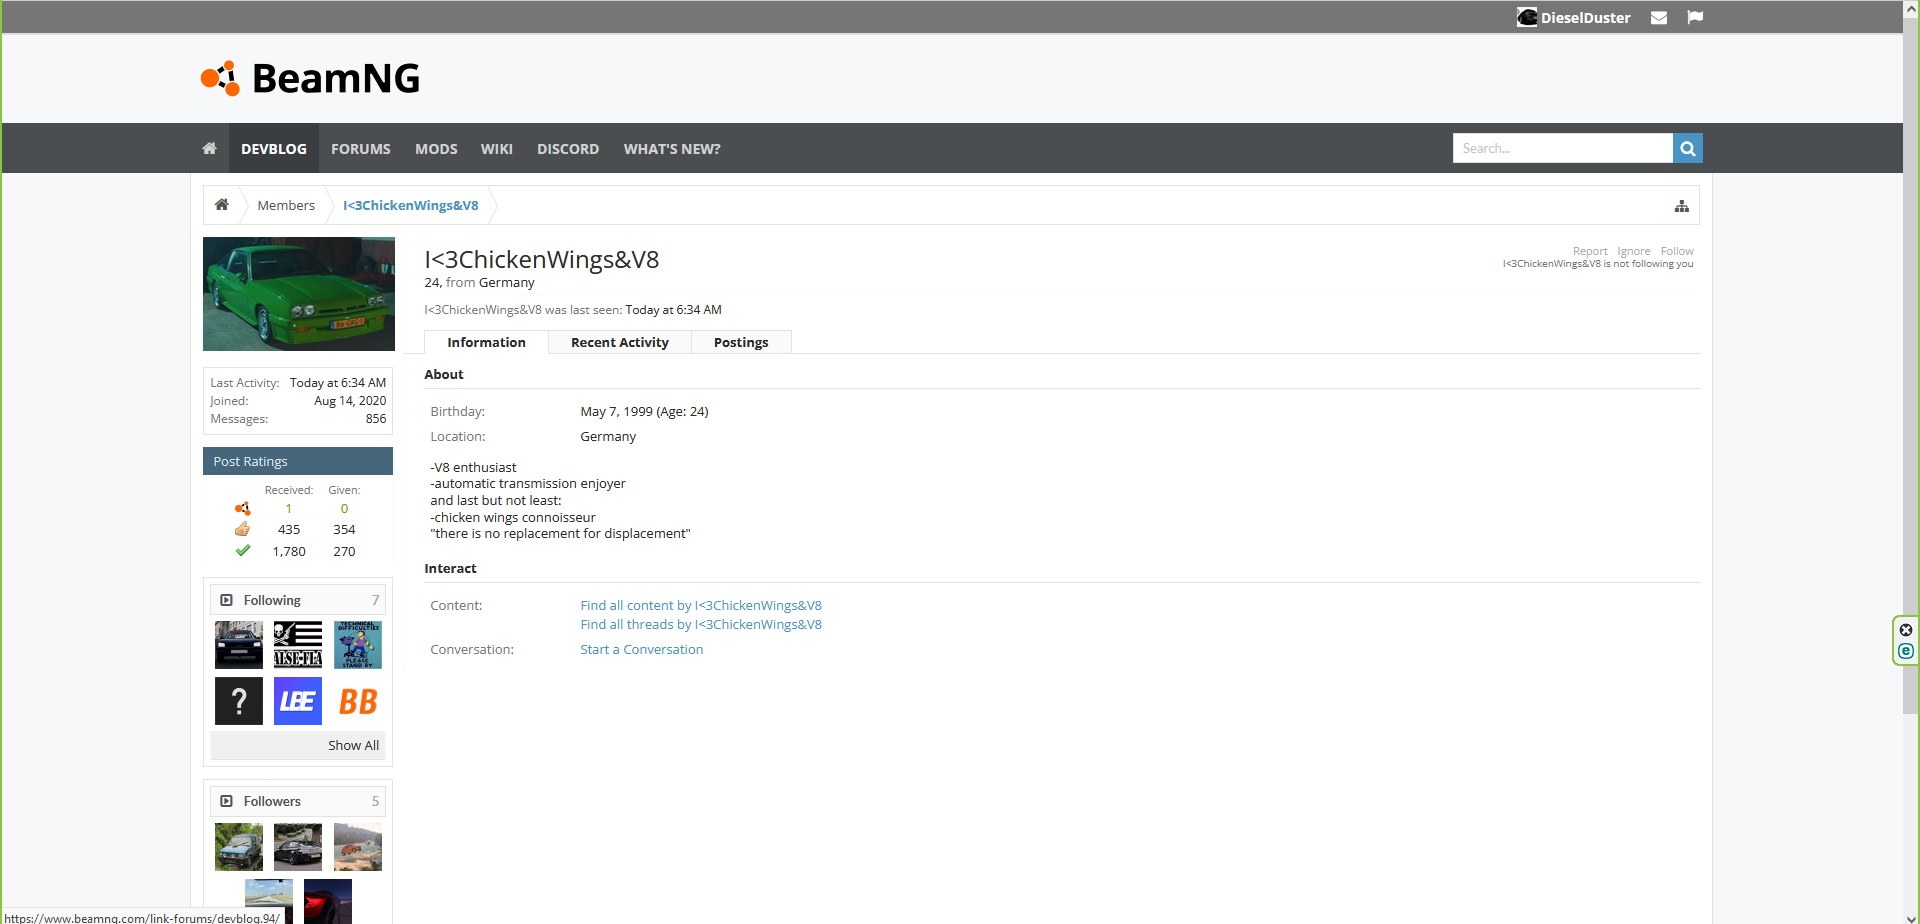
Task: Open the first follower avatar with green car
Action: (x=239, y=847)
